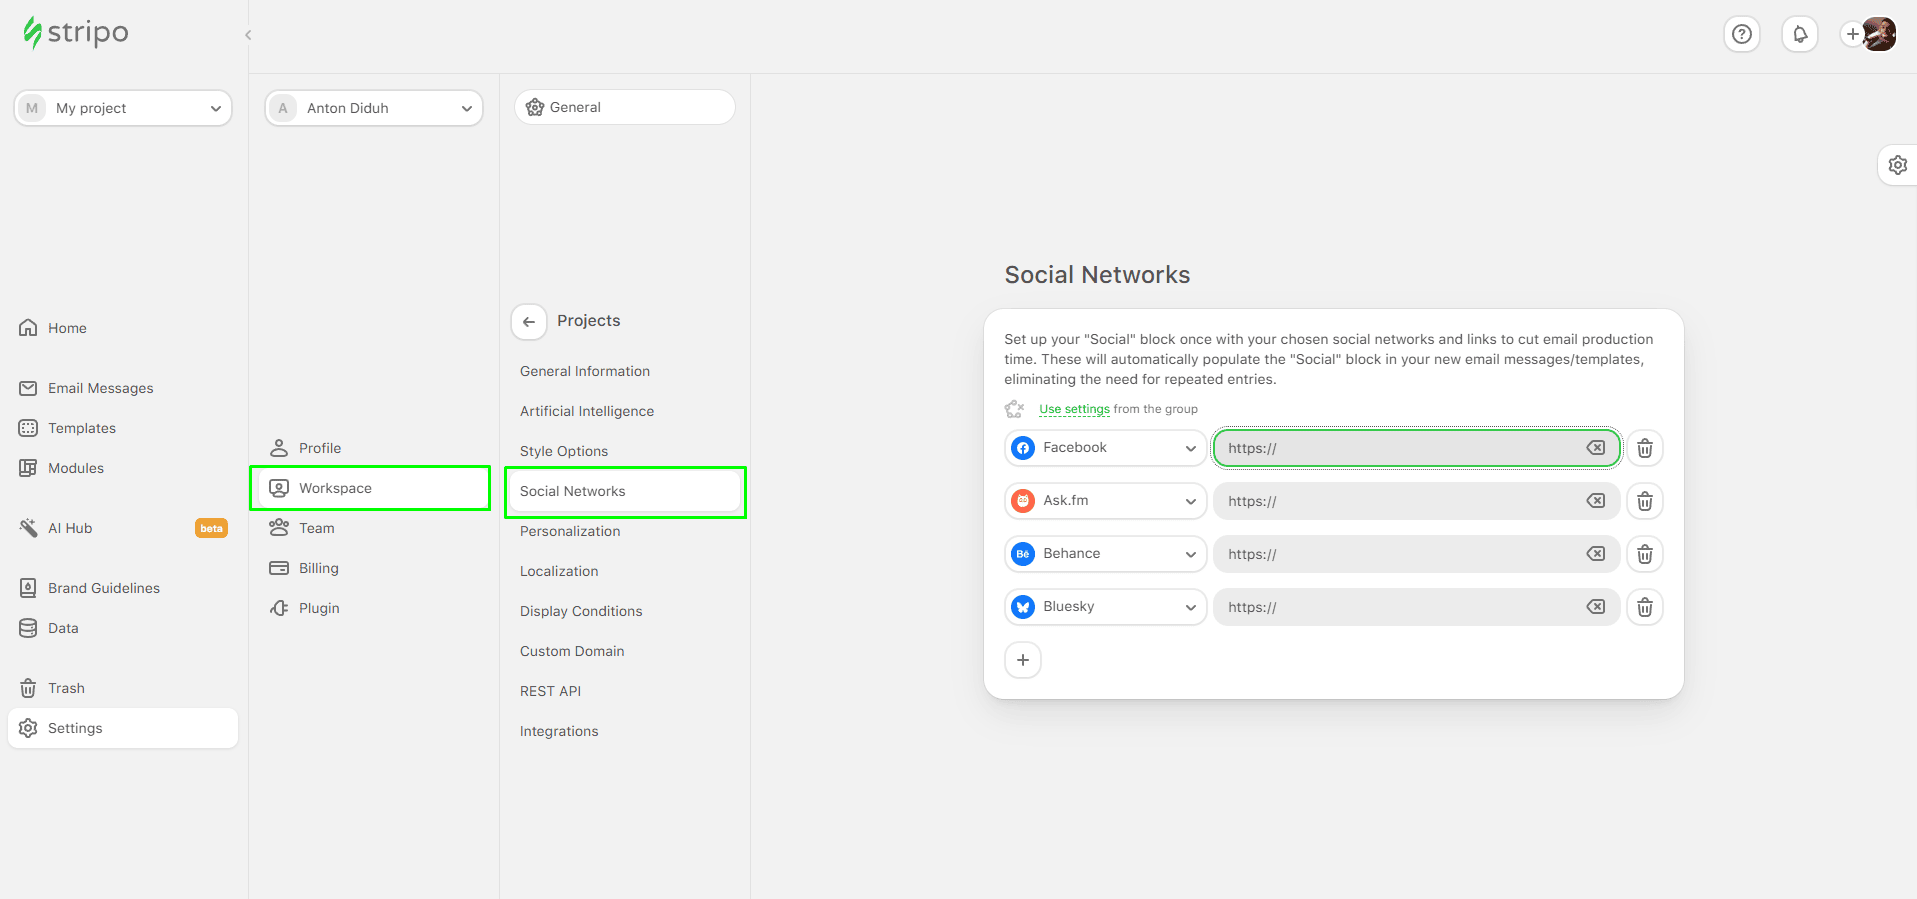Open the user avatar menu

1879,34
